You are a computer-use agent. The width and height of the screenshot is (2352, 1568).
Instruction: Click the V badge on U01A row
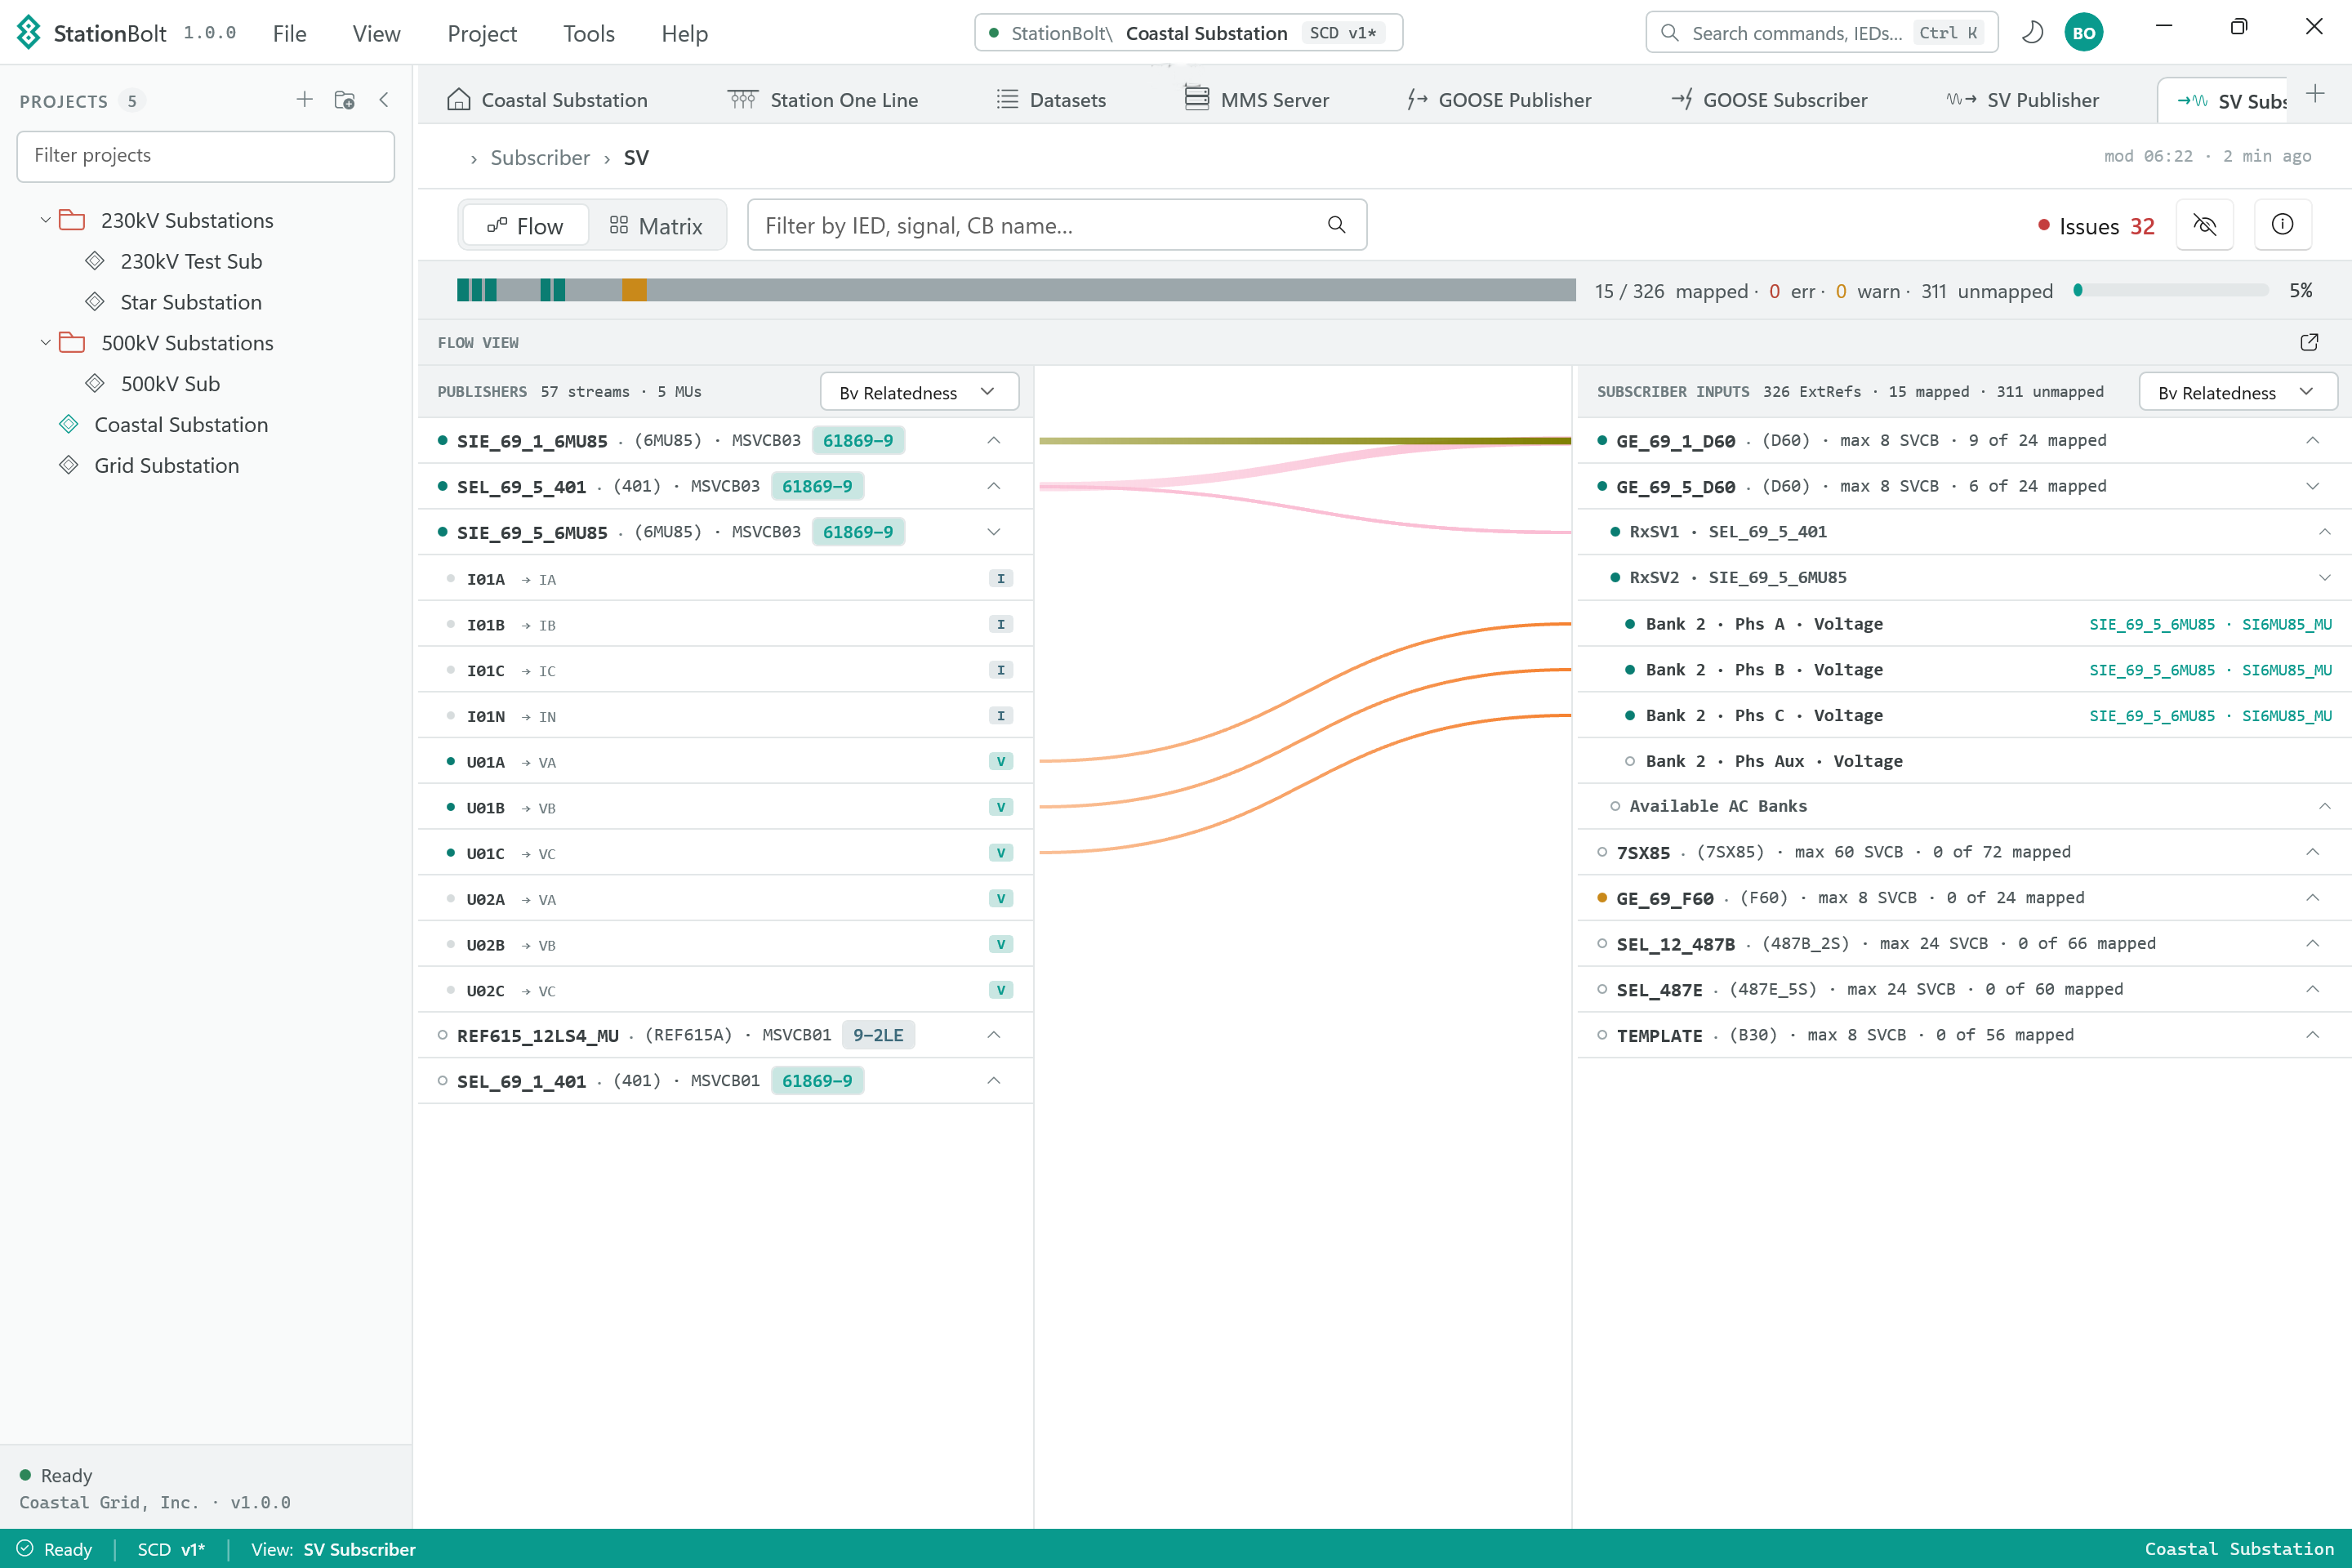(1001, 762)
